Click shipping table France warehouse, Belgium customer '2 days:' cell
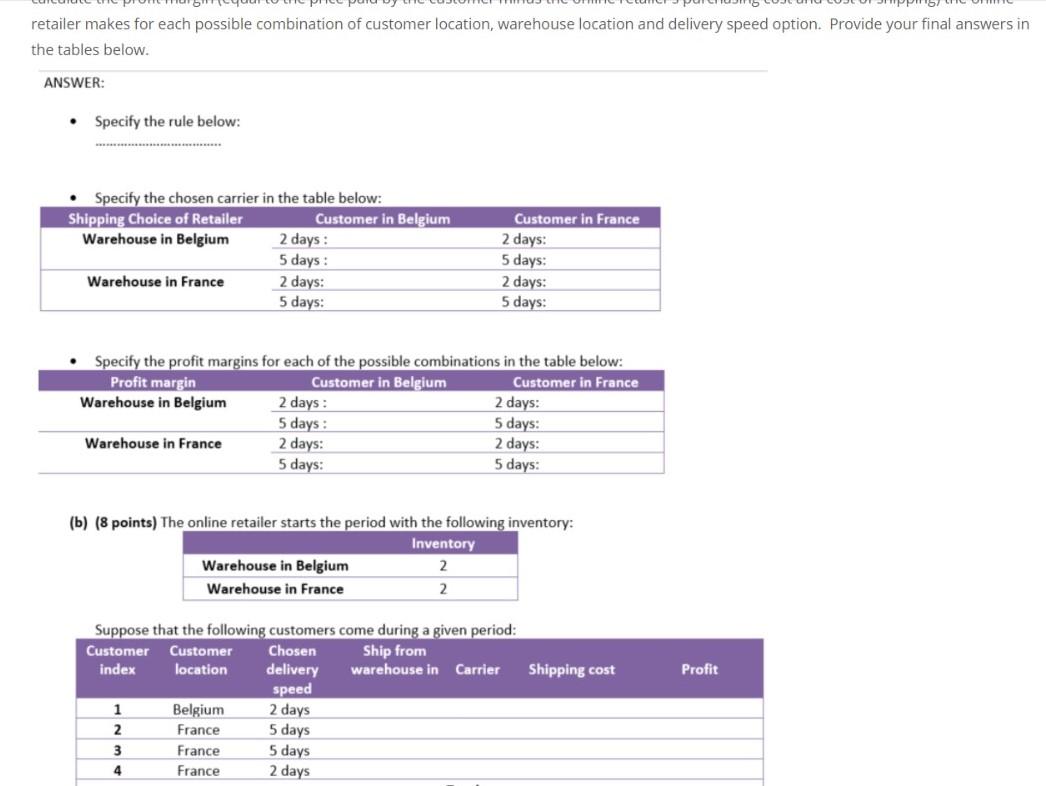The image size is (1046, 786). [x=383, y=281]
